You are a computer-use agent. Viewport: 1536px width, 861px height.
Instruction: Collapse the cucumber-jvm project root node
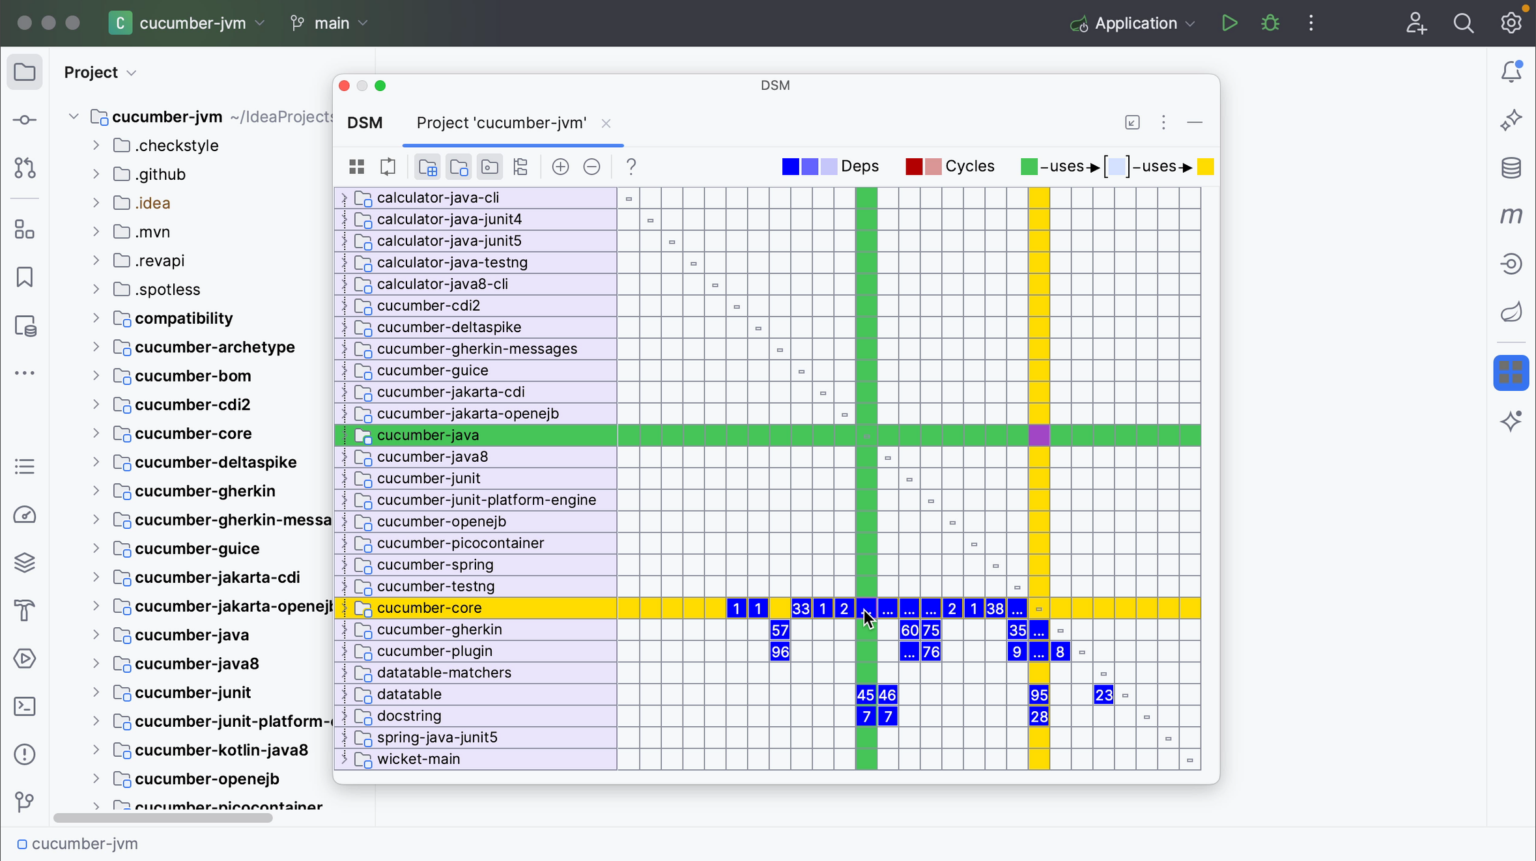pos(73,116)
